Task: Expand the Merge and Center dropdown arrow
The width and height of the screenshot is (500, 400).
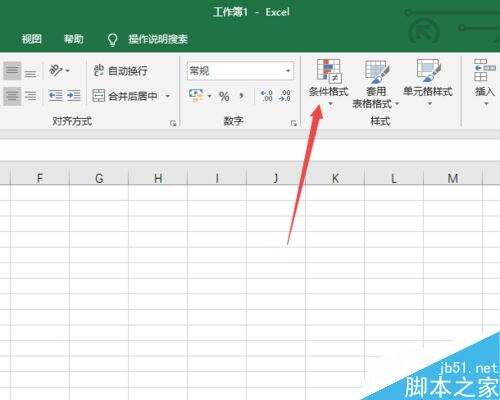Action: click(168, 96)
